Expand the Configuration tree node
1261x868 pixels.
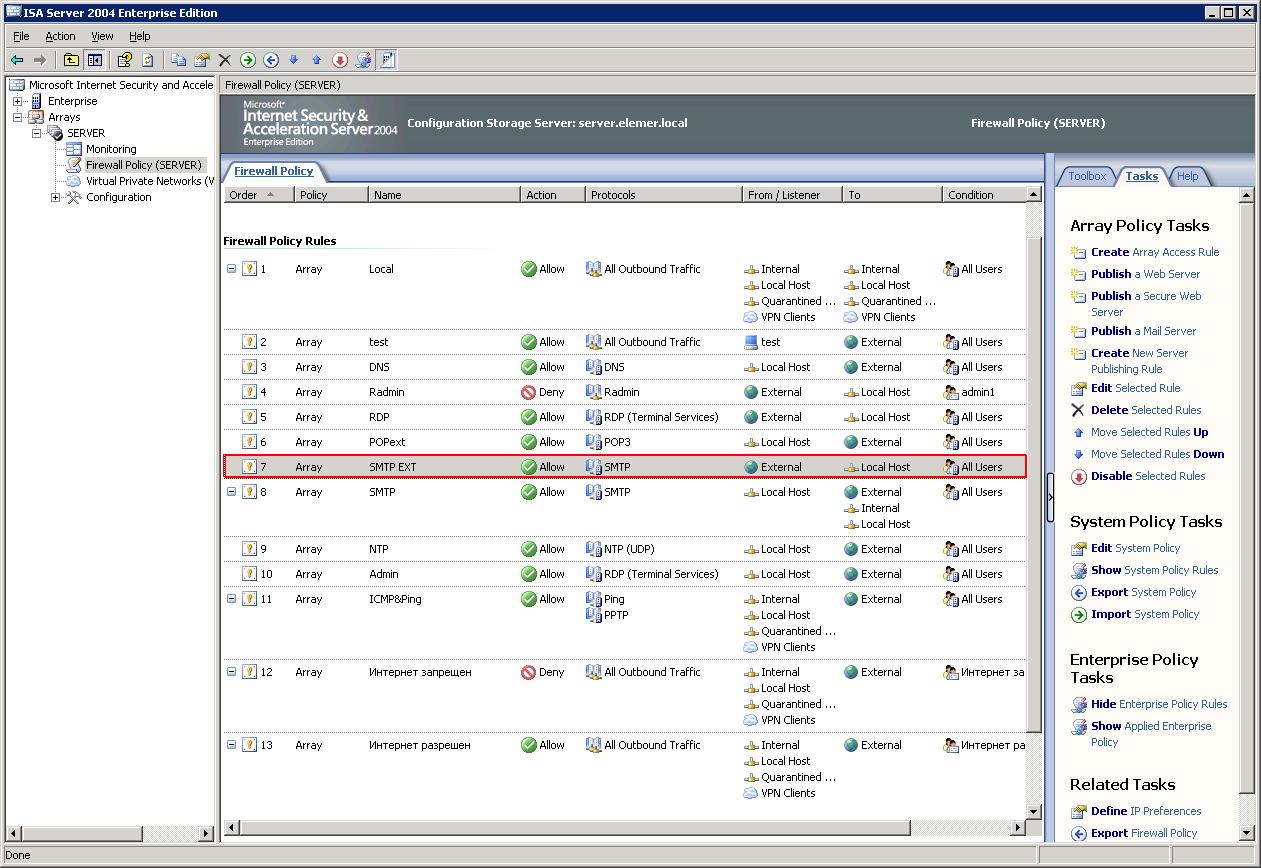(55, 197)
